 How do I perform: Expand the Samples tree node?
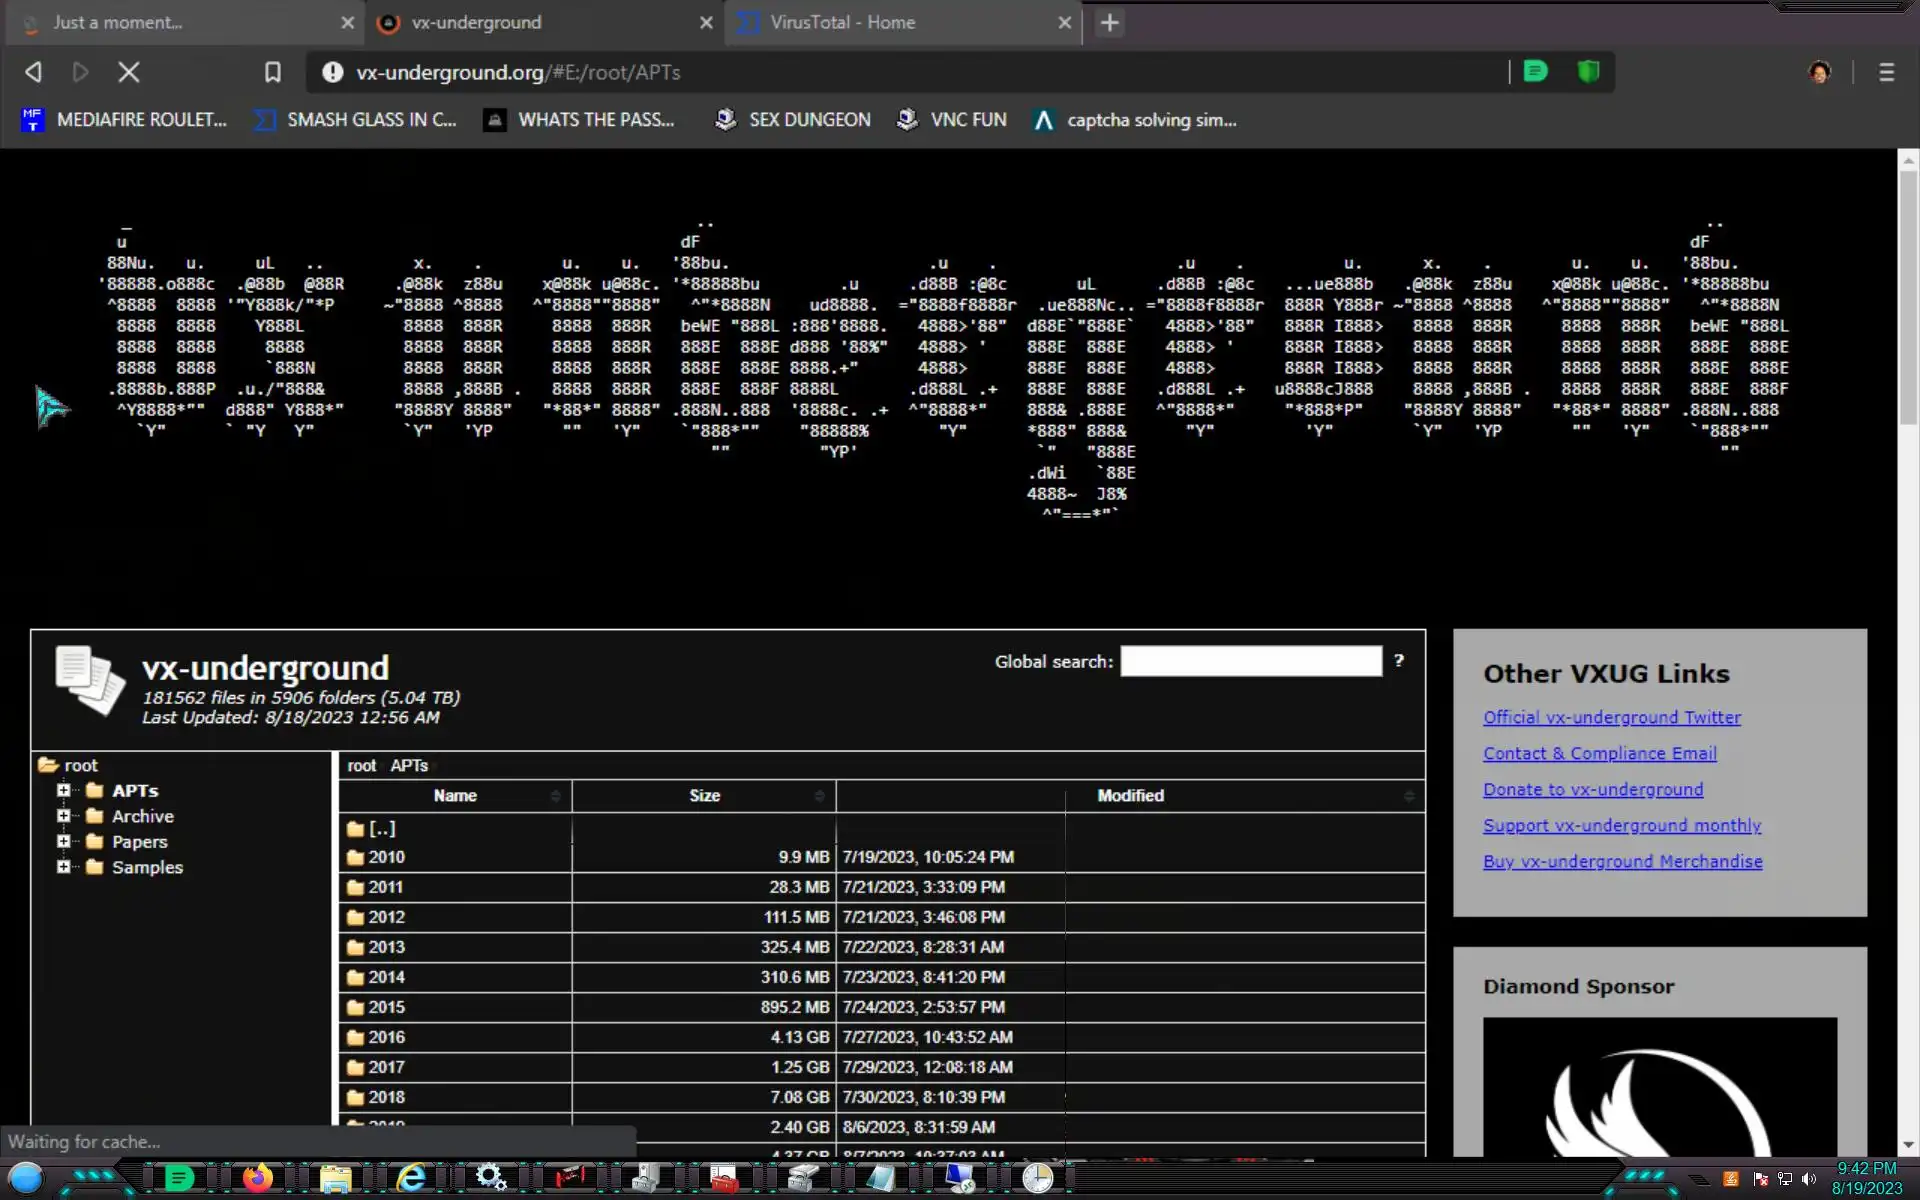point(64,867)
